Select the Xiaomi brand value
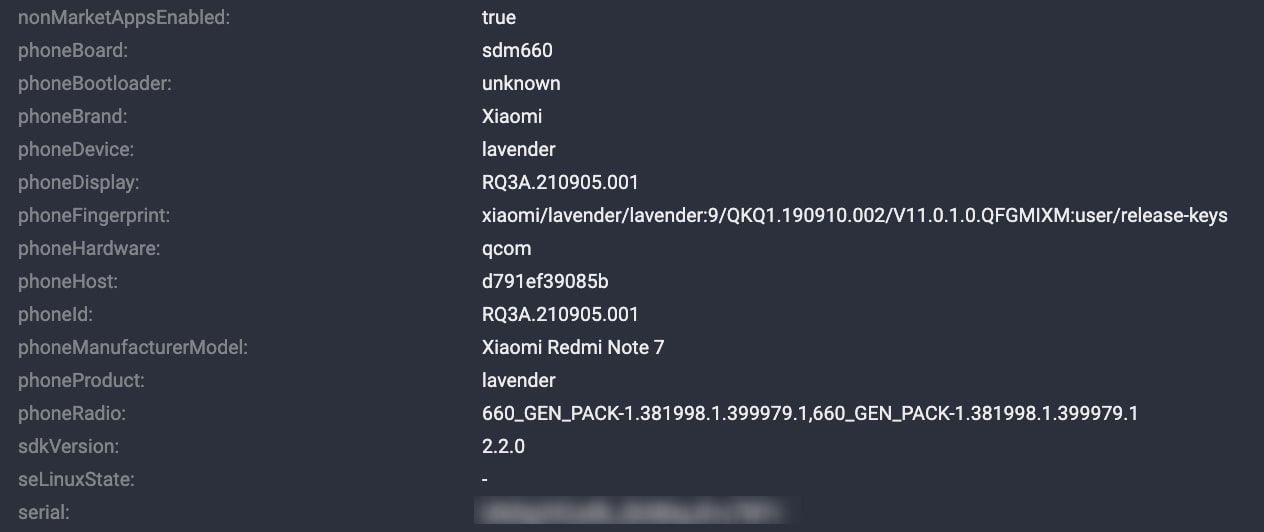 pyautogui.click(x=512, y=116)
